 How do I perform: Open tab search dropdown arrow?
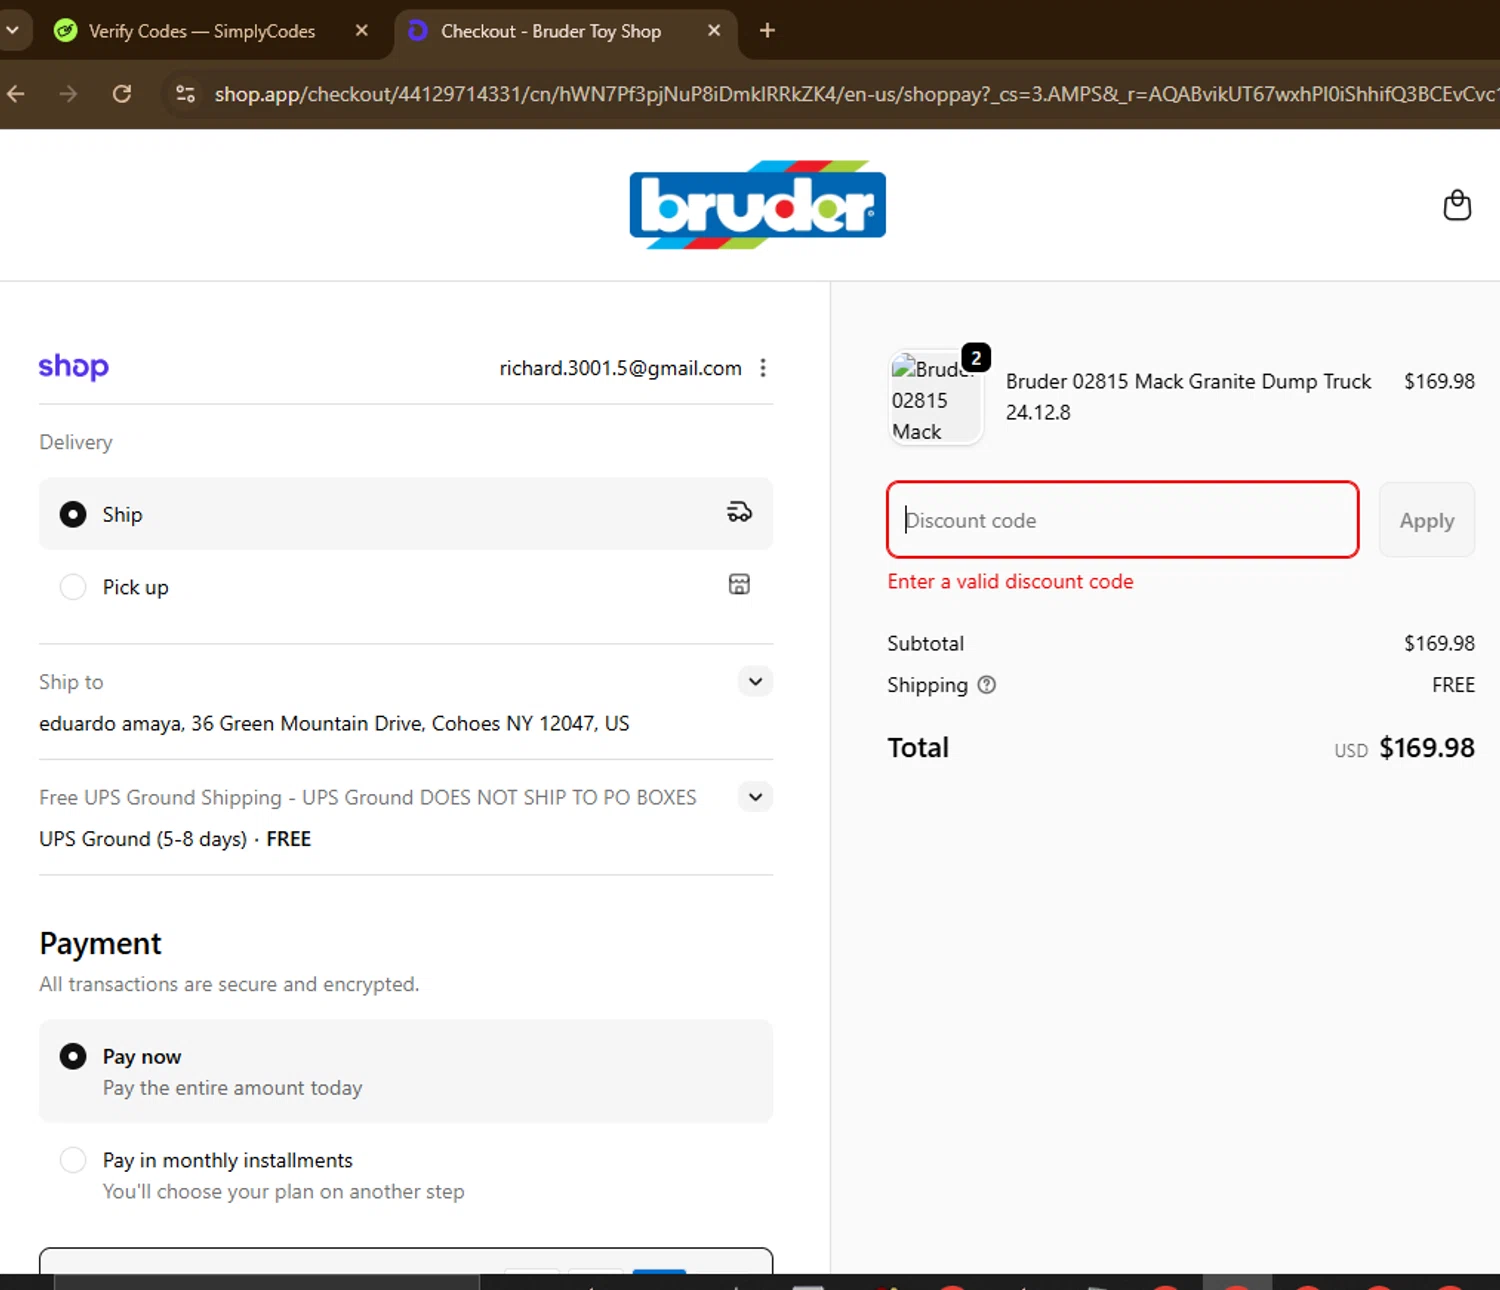13,31
